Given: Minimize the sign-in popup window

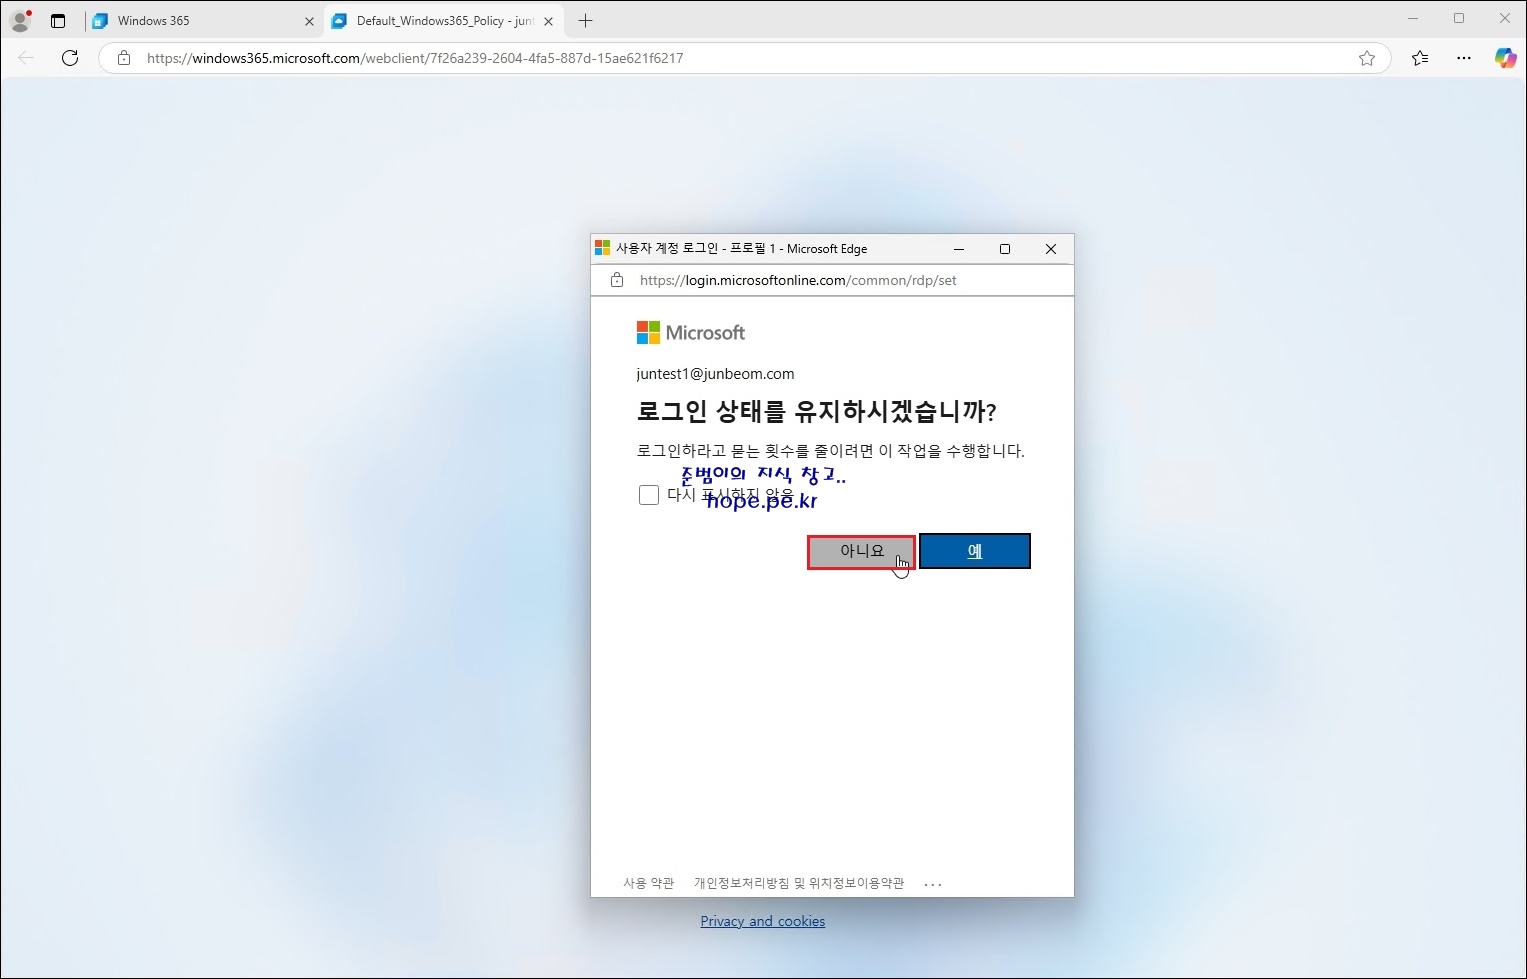Looking at the screenshot, I should 959,249.
